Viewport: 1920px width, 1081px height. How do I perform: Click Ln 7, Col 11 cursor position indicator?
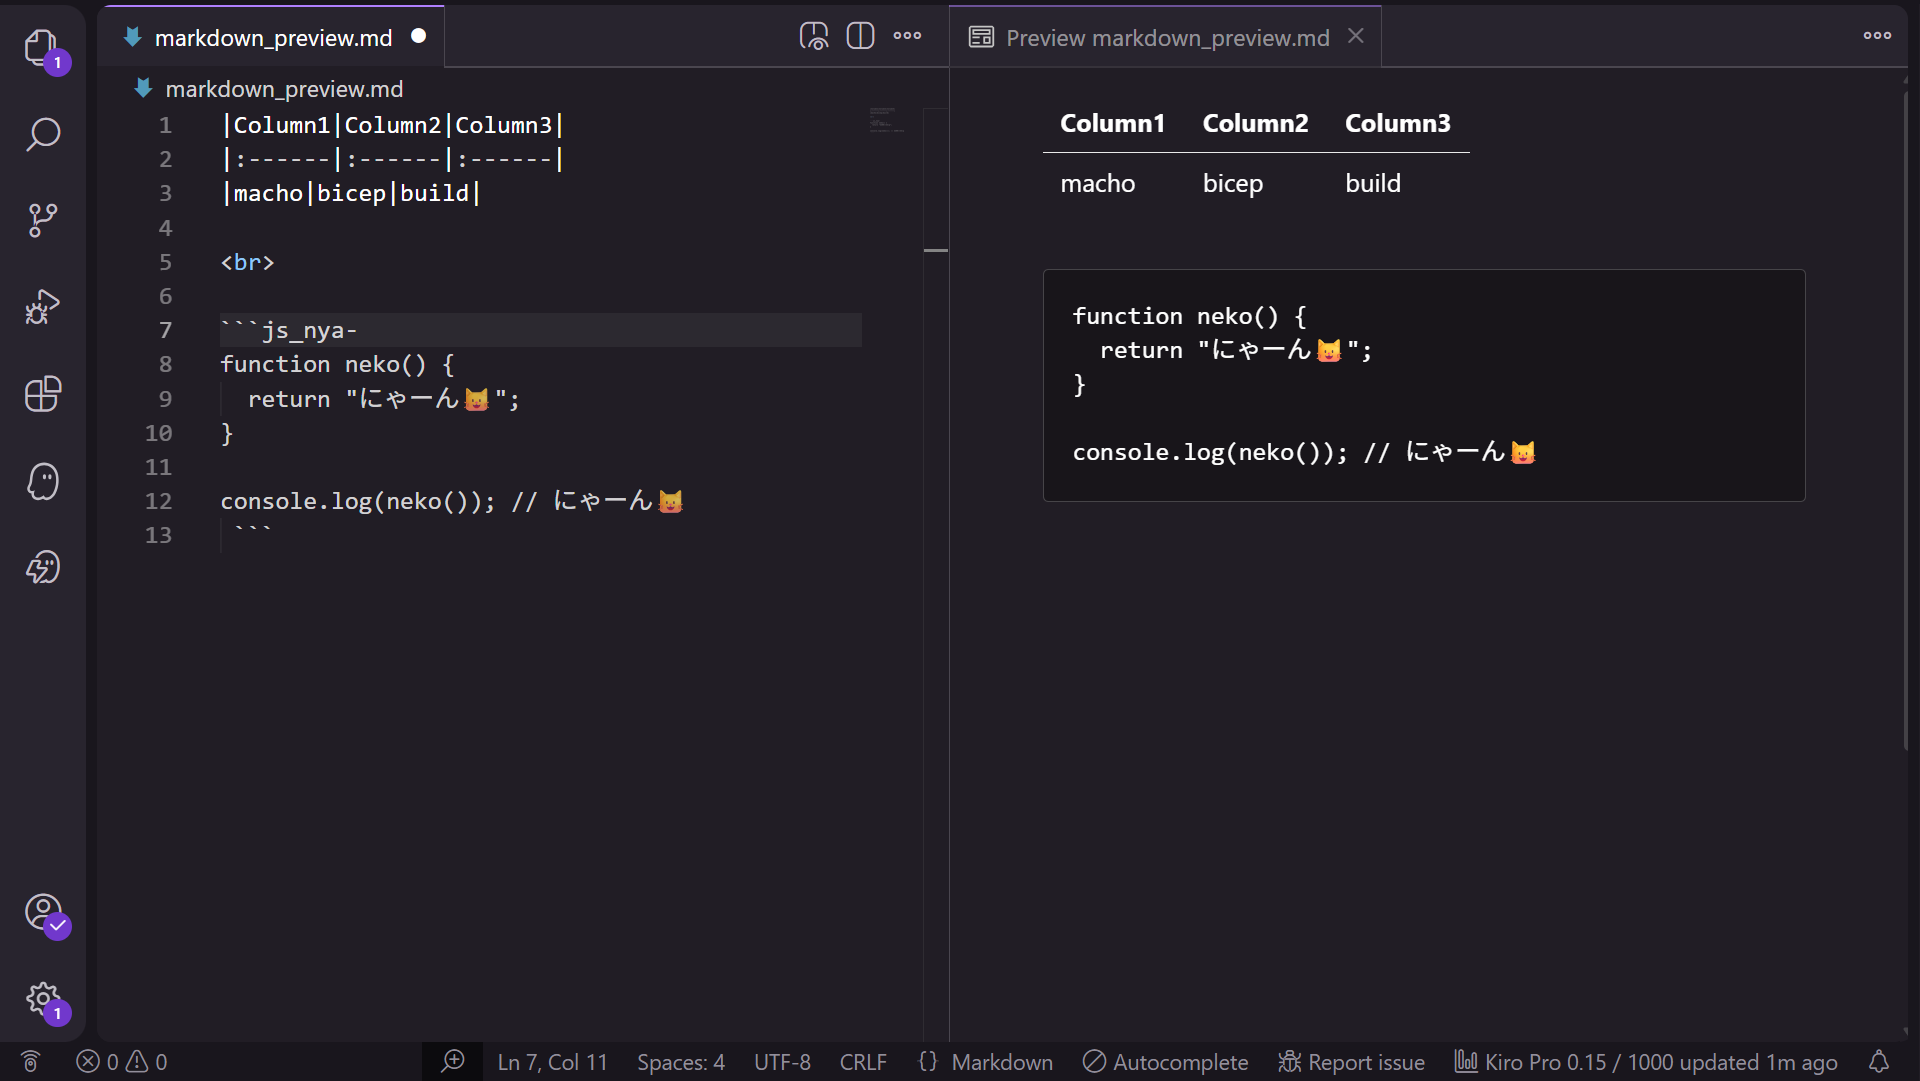(552, 1062)
